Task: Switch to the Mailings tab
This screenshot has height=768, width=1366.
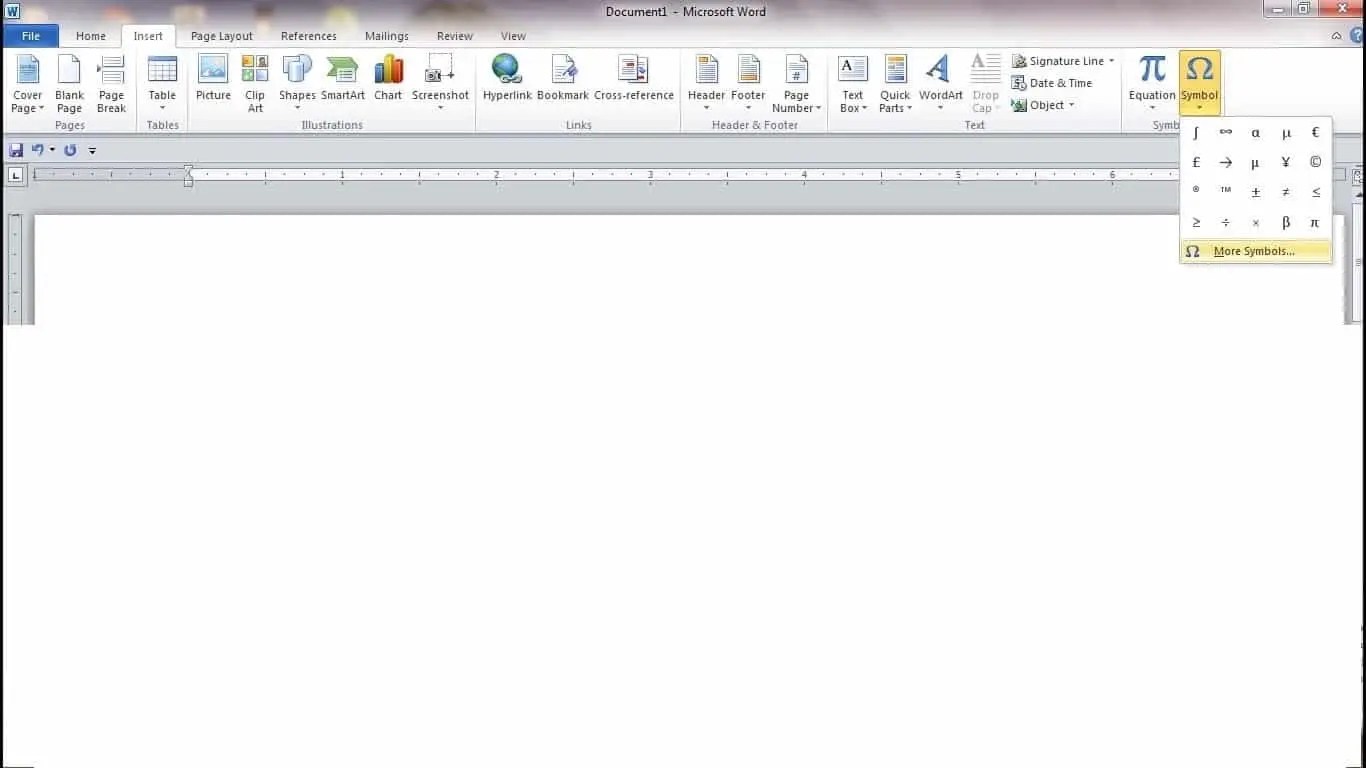Action: click(387, 36)
